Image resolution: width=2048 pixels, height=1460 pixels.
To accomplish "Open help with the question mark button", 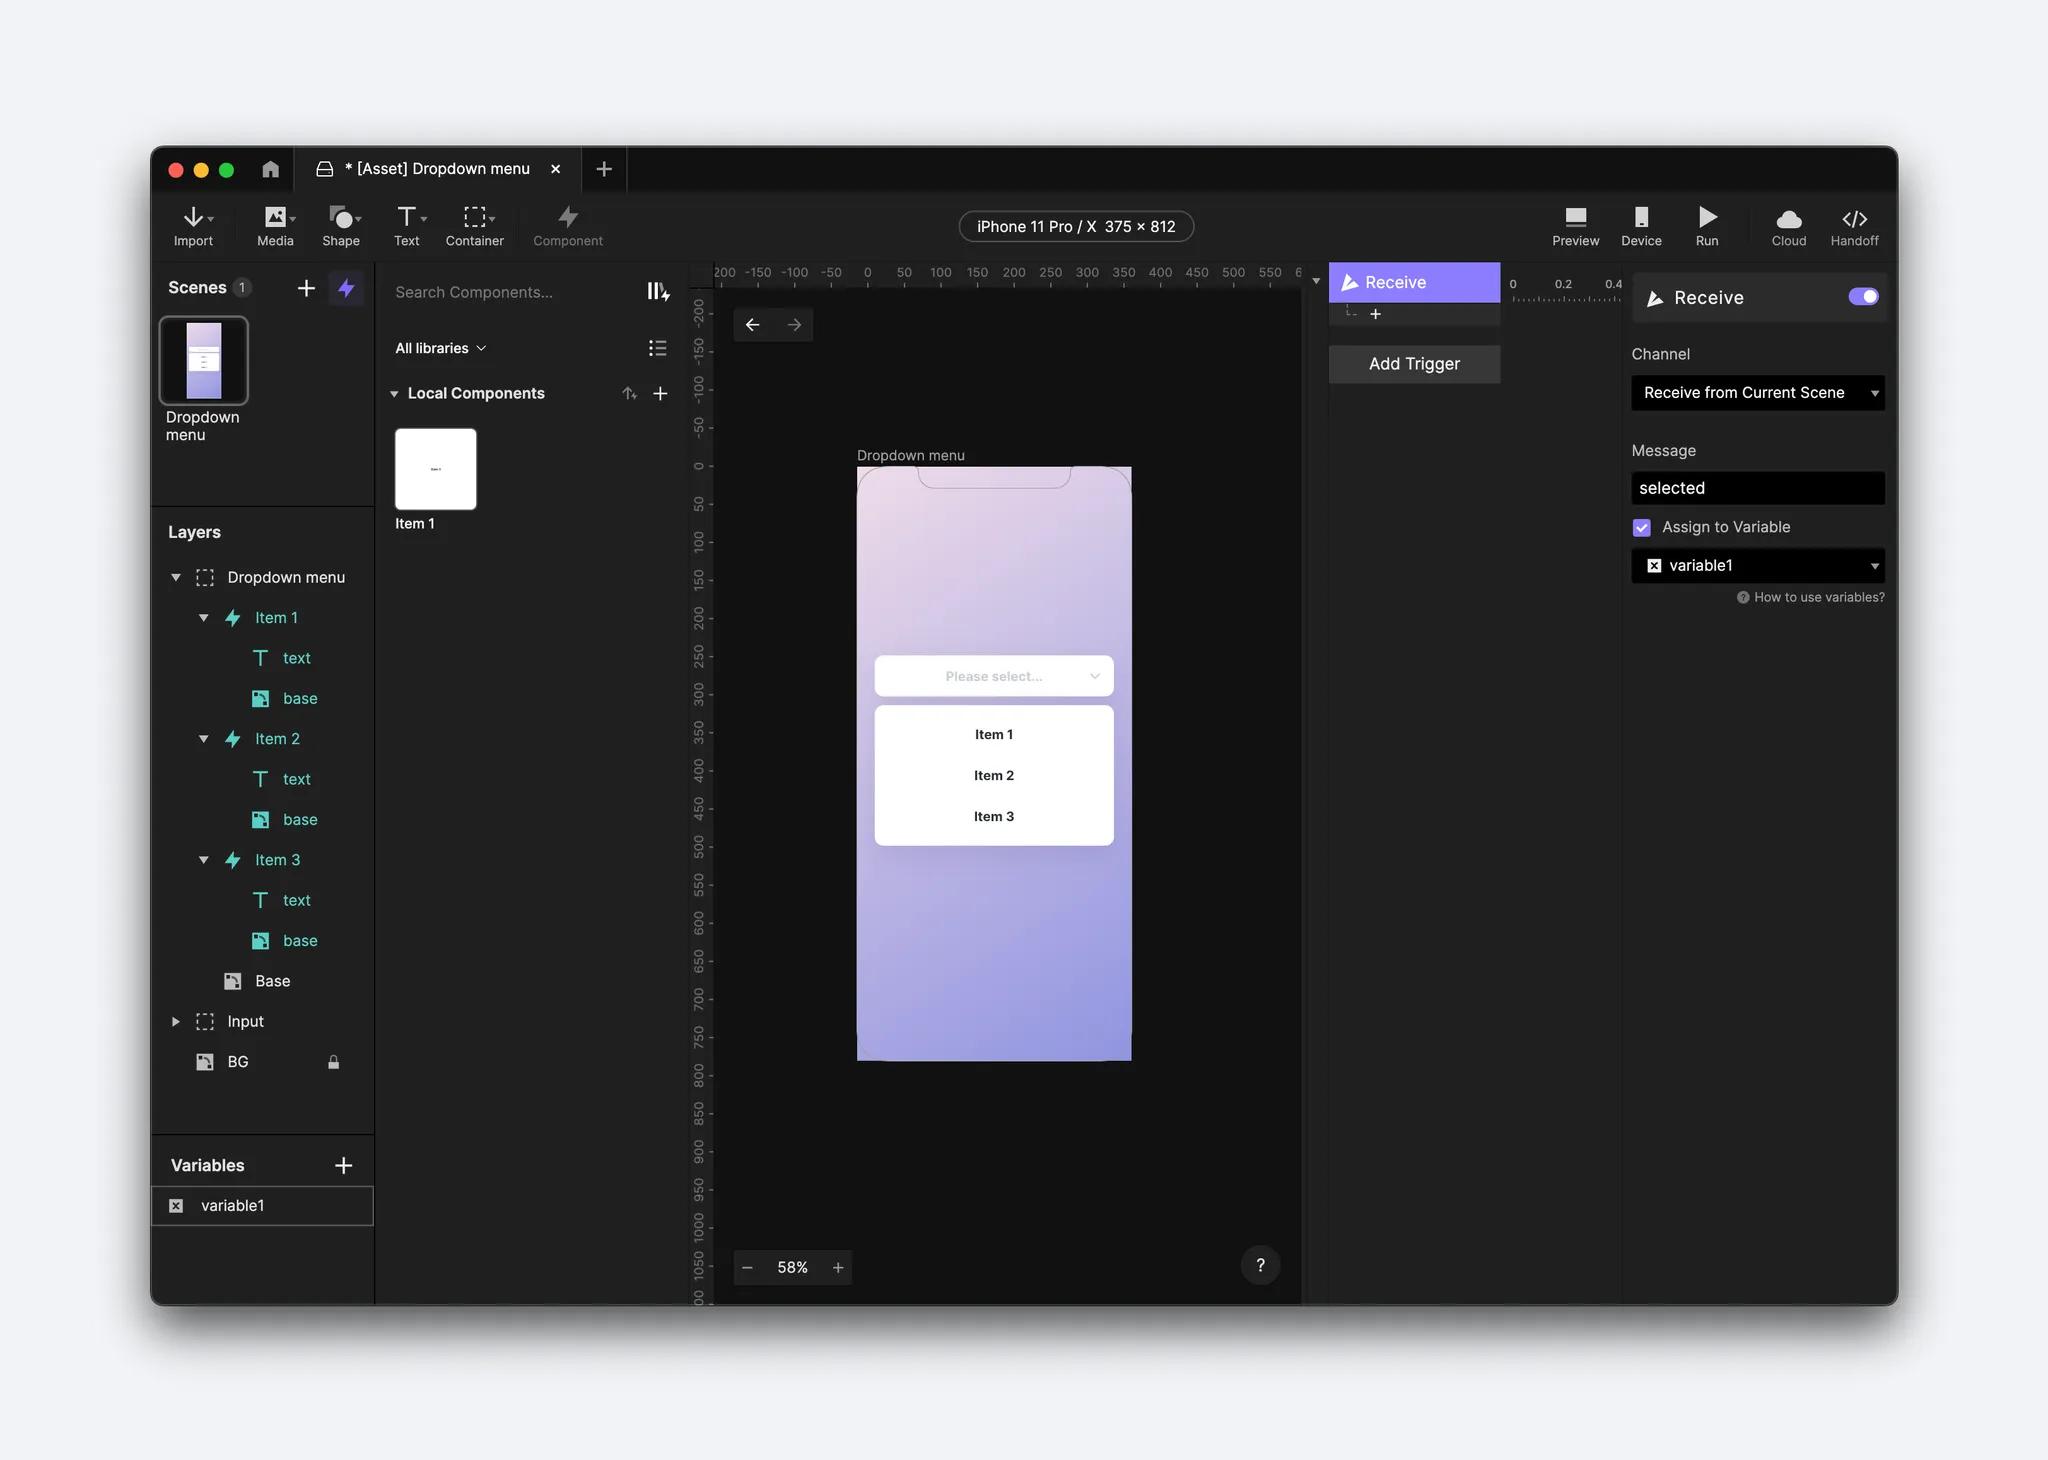I will [x=1260, y=1265].
